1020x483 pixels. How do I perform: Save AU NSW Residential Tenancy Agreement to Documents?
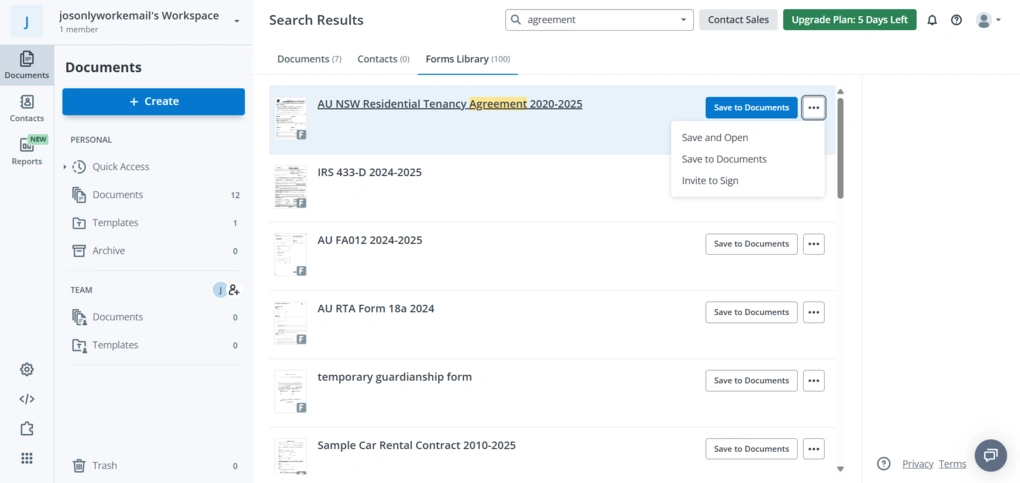tap(751, 108)
